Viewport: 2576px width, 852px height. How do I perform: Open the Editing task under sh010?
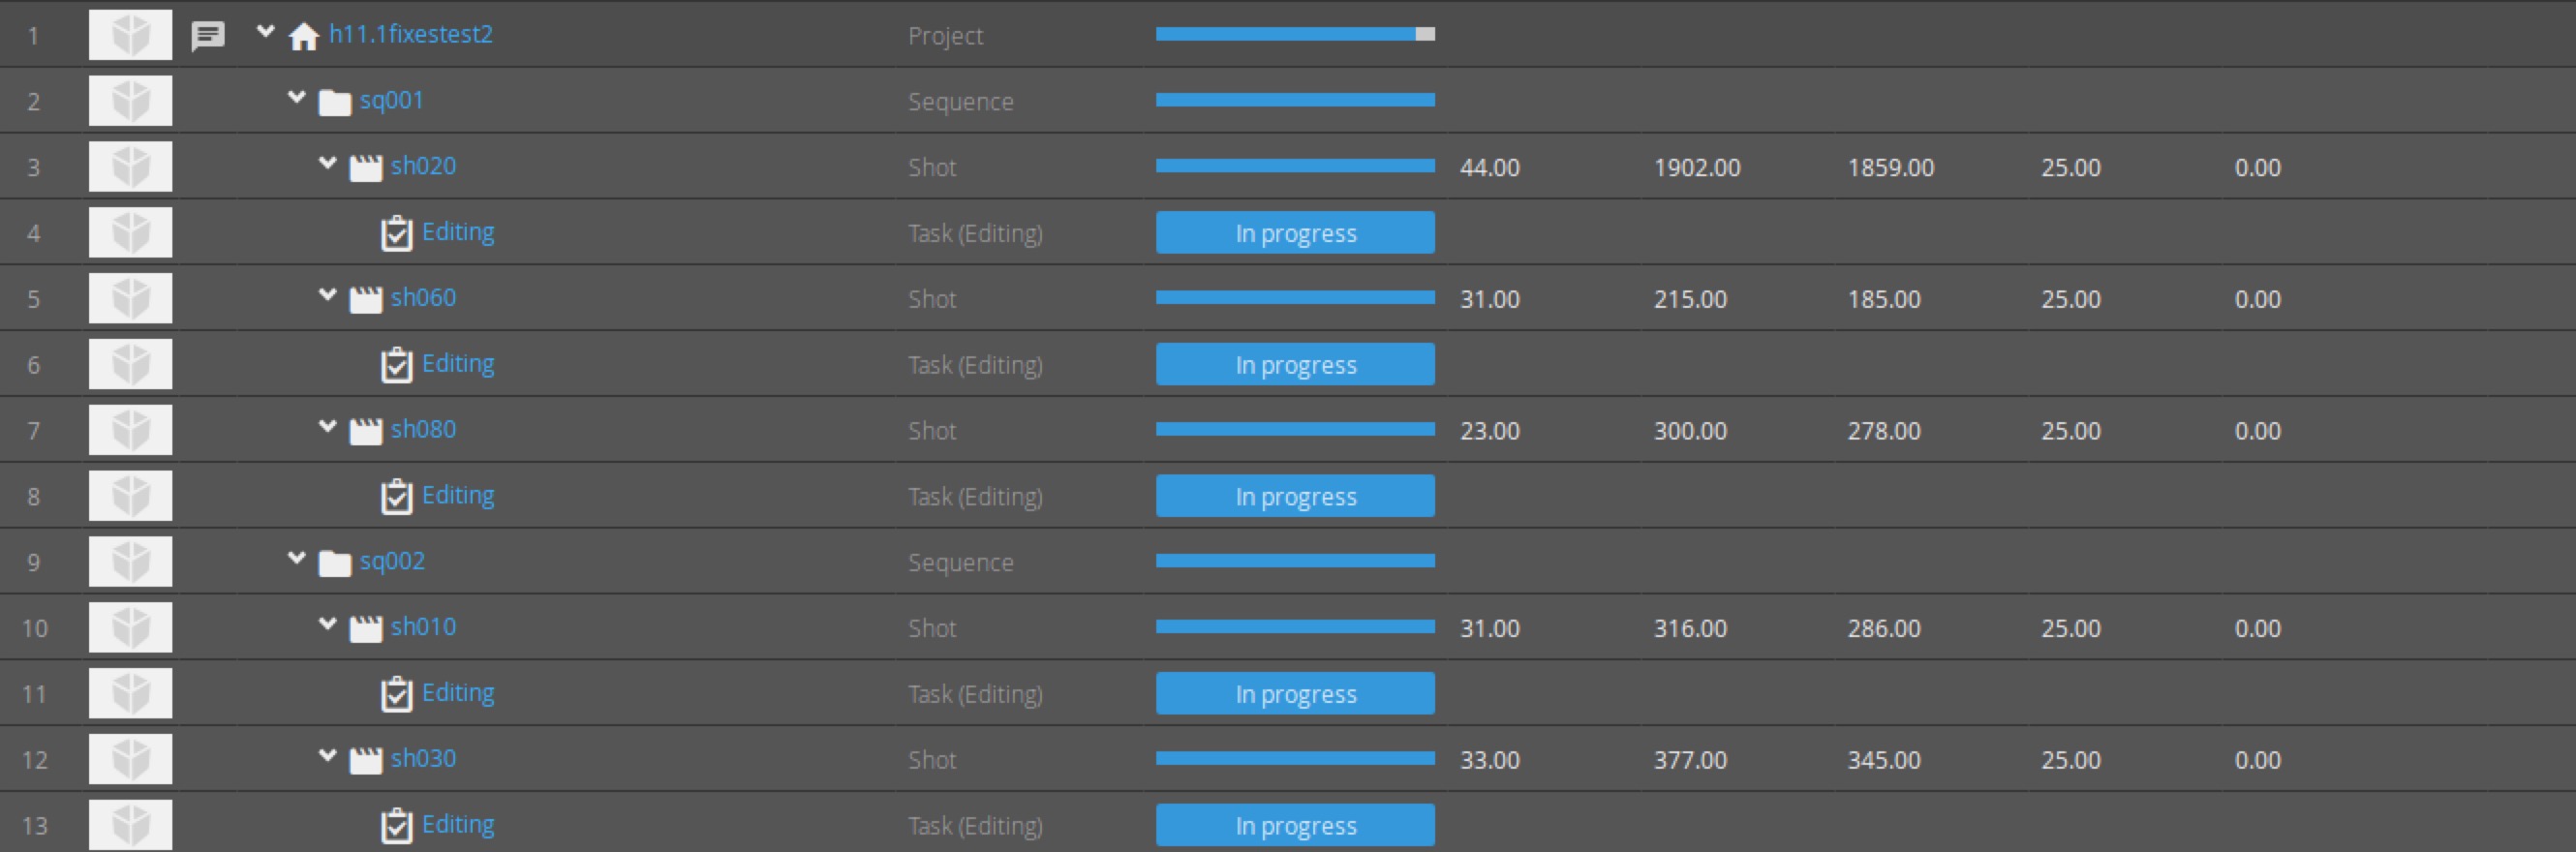(457, 692)
